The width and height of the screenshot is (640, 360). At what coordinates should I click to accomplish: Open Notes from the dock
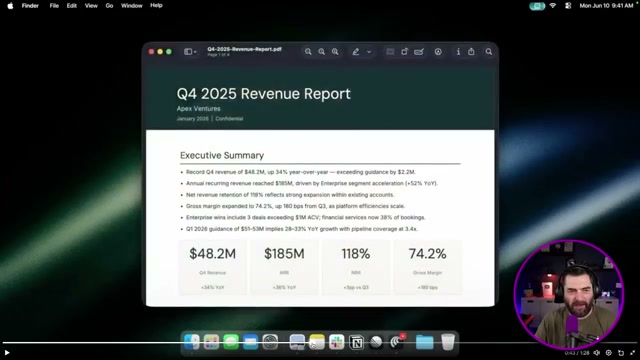click(x=317, y=342)
